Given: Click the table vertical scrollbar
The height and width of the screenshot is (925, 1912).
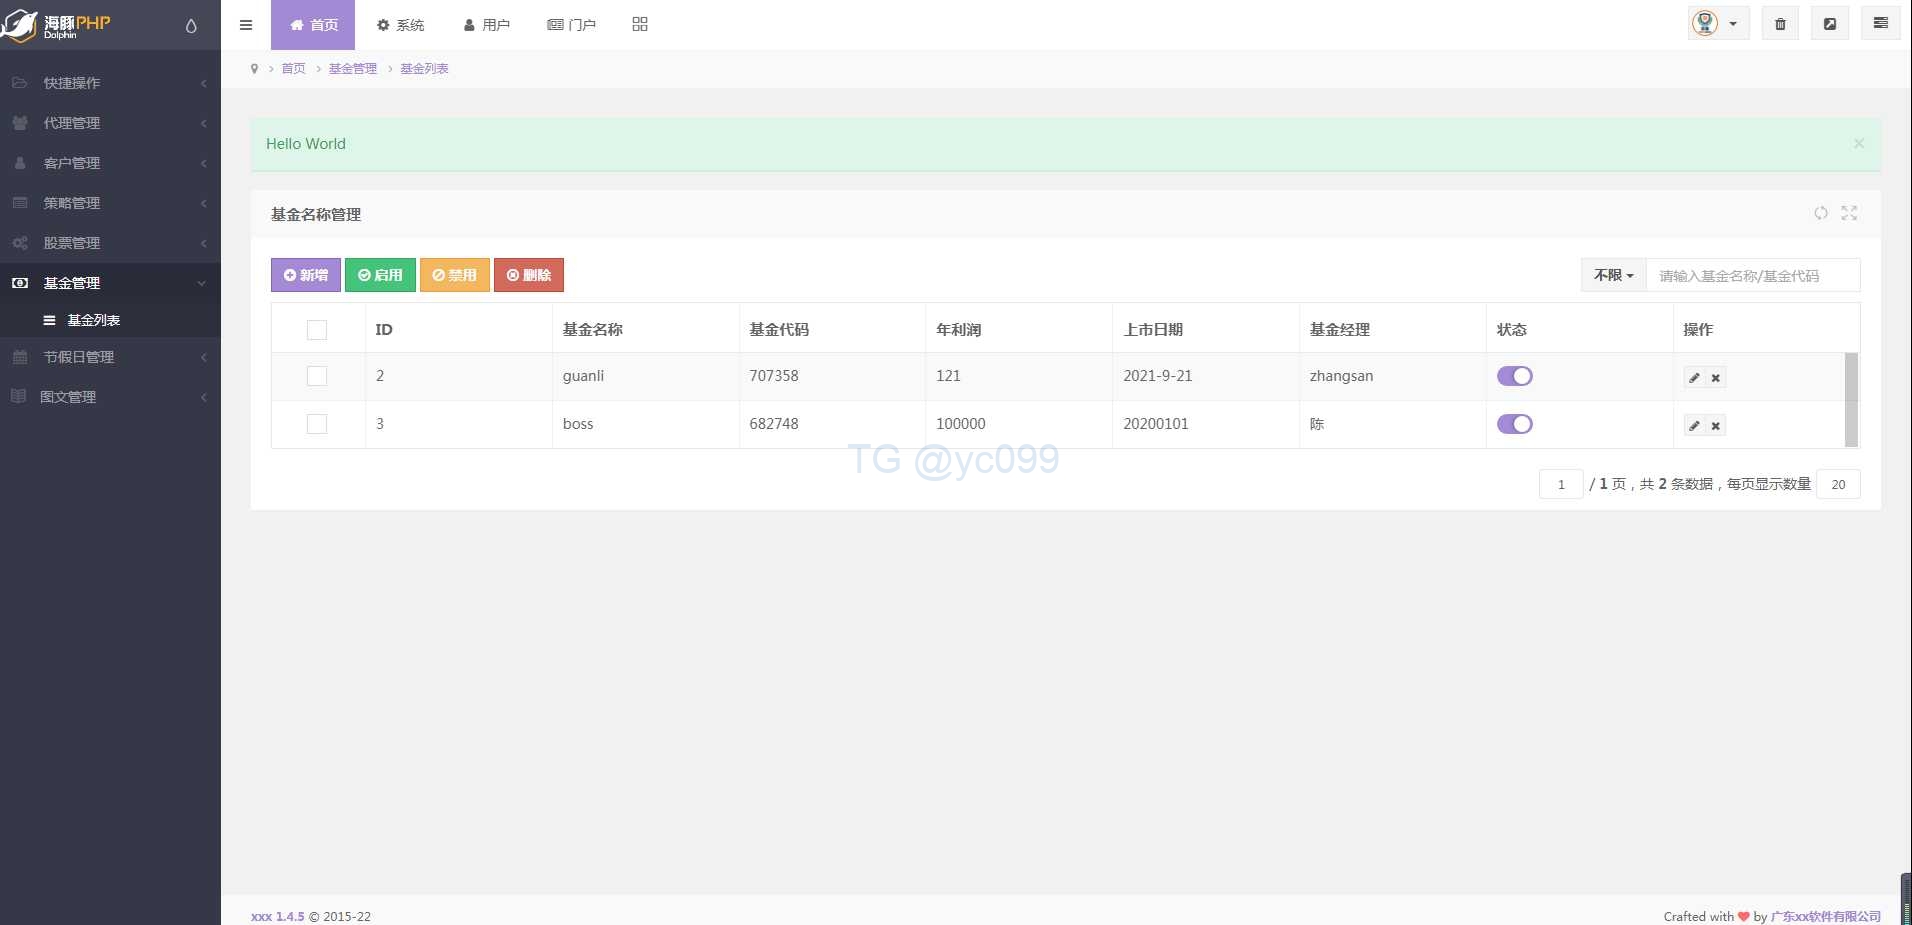Looking at the screenshot, I should 1851,399.
